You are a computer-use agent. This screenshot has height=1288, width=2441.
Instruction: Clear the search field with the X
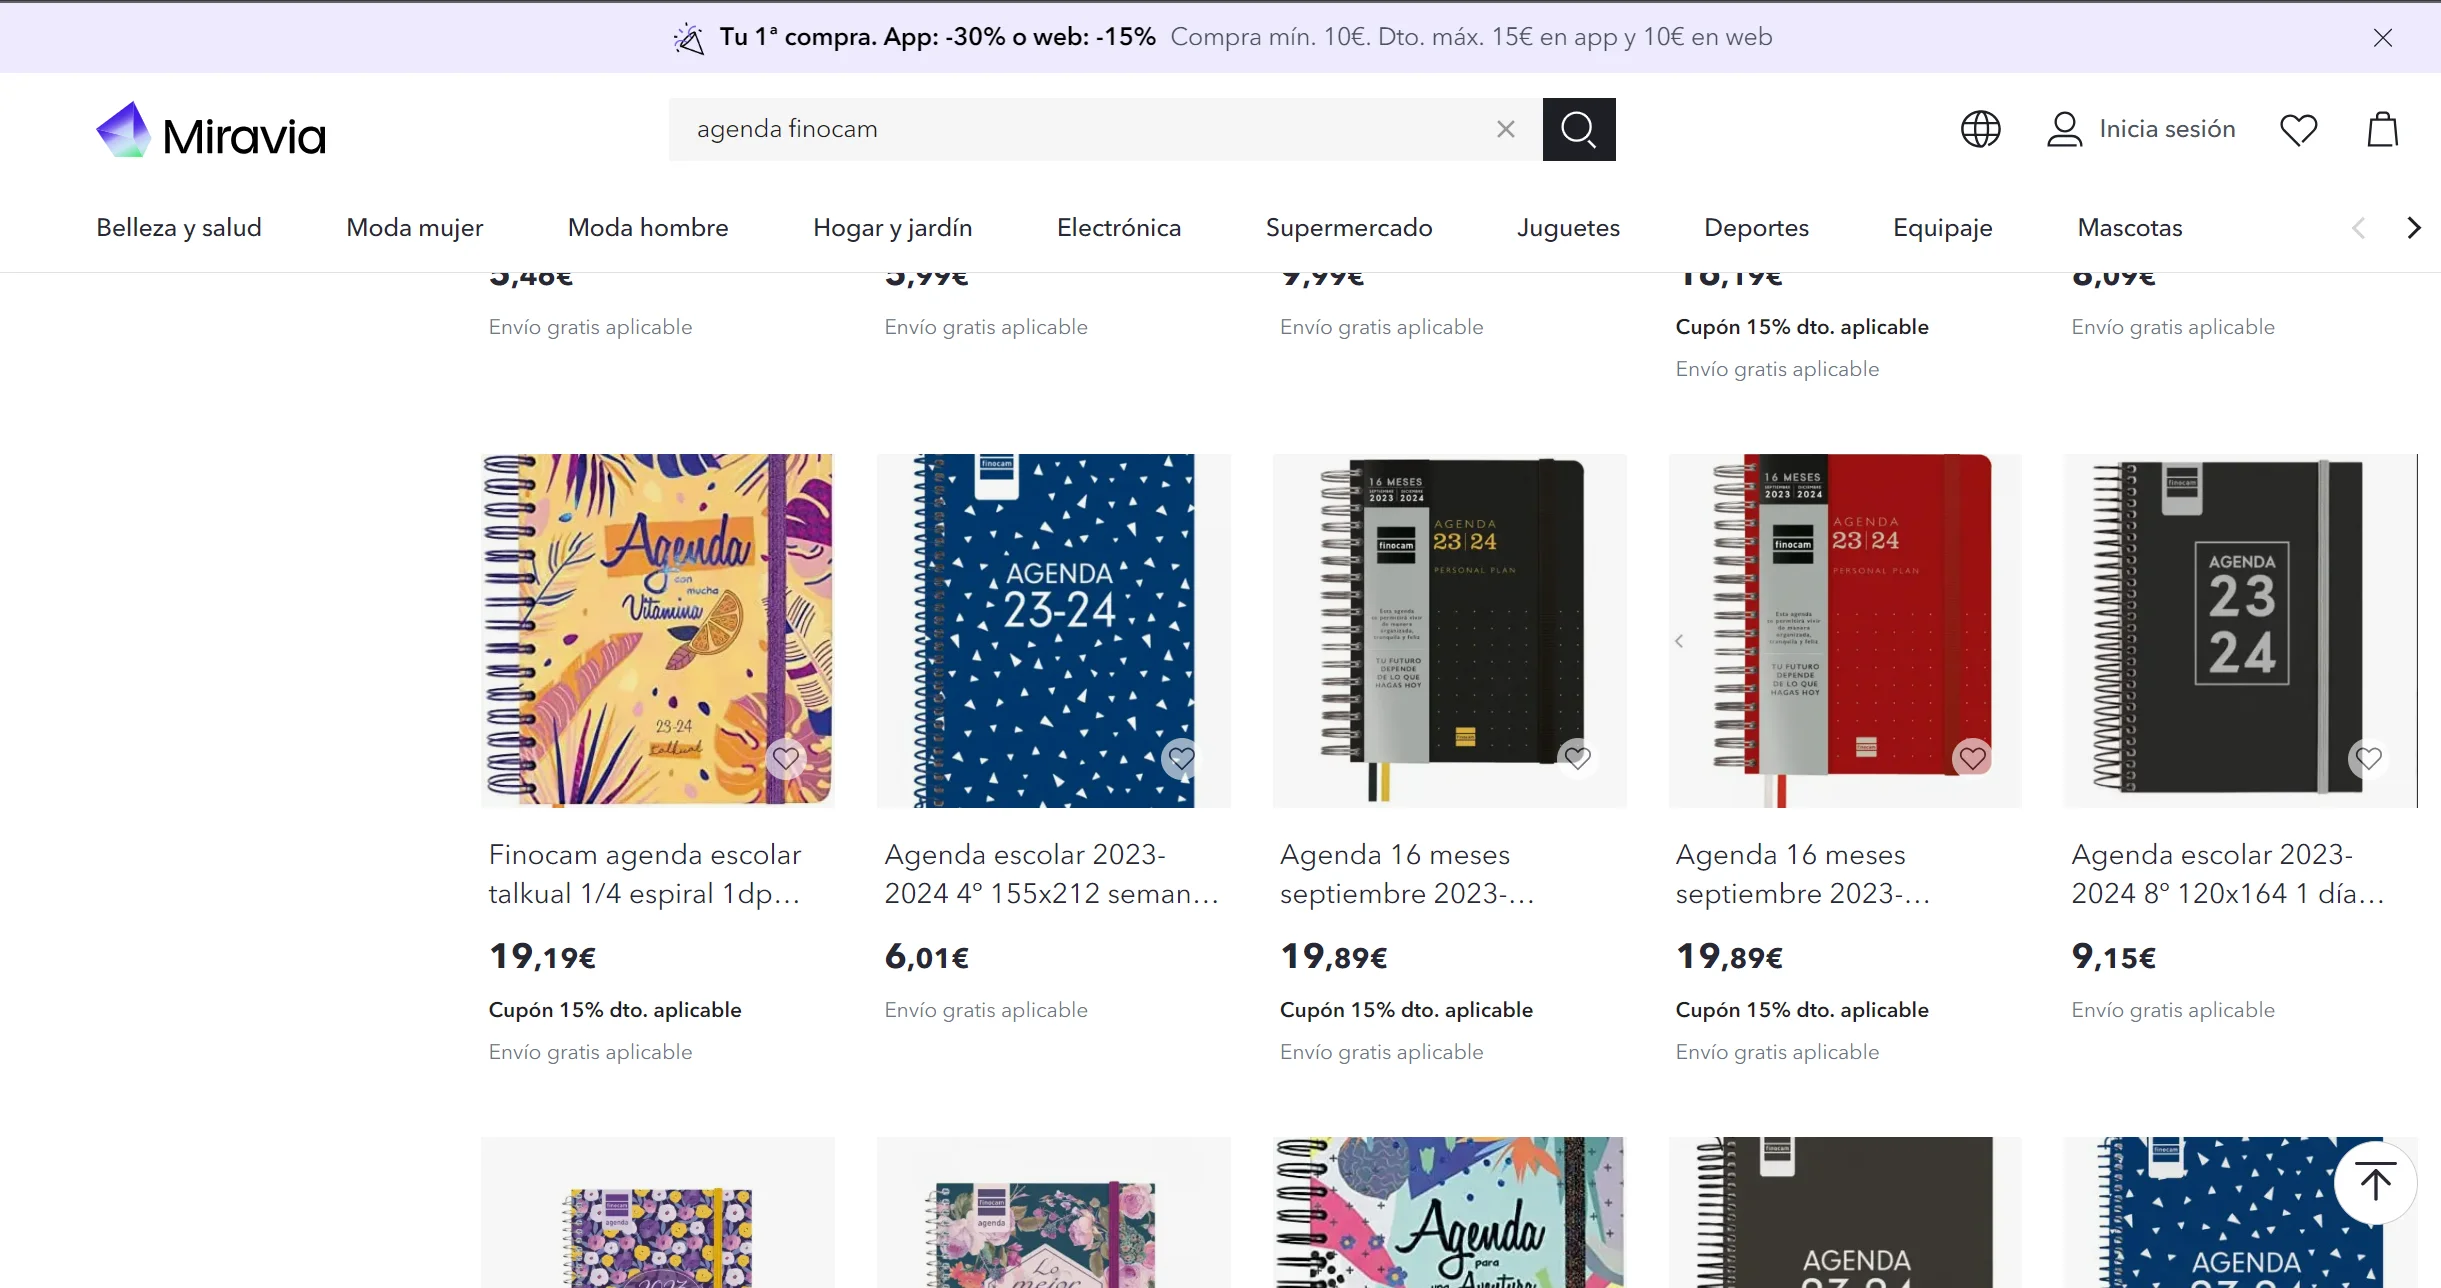click(x=1505, y=129)
